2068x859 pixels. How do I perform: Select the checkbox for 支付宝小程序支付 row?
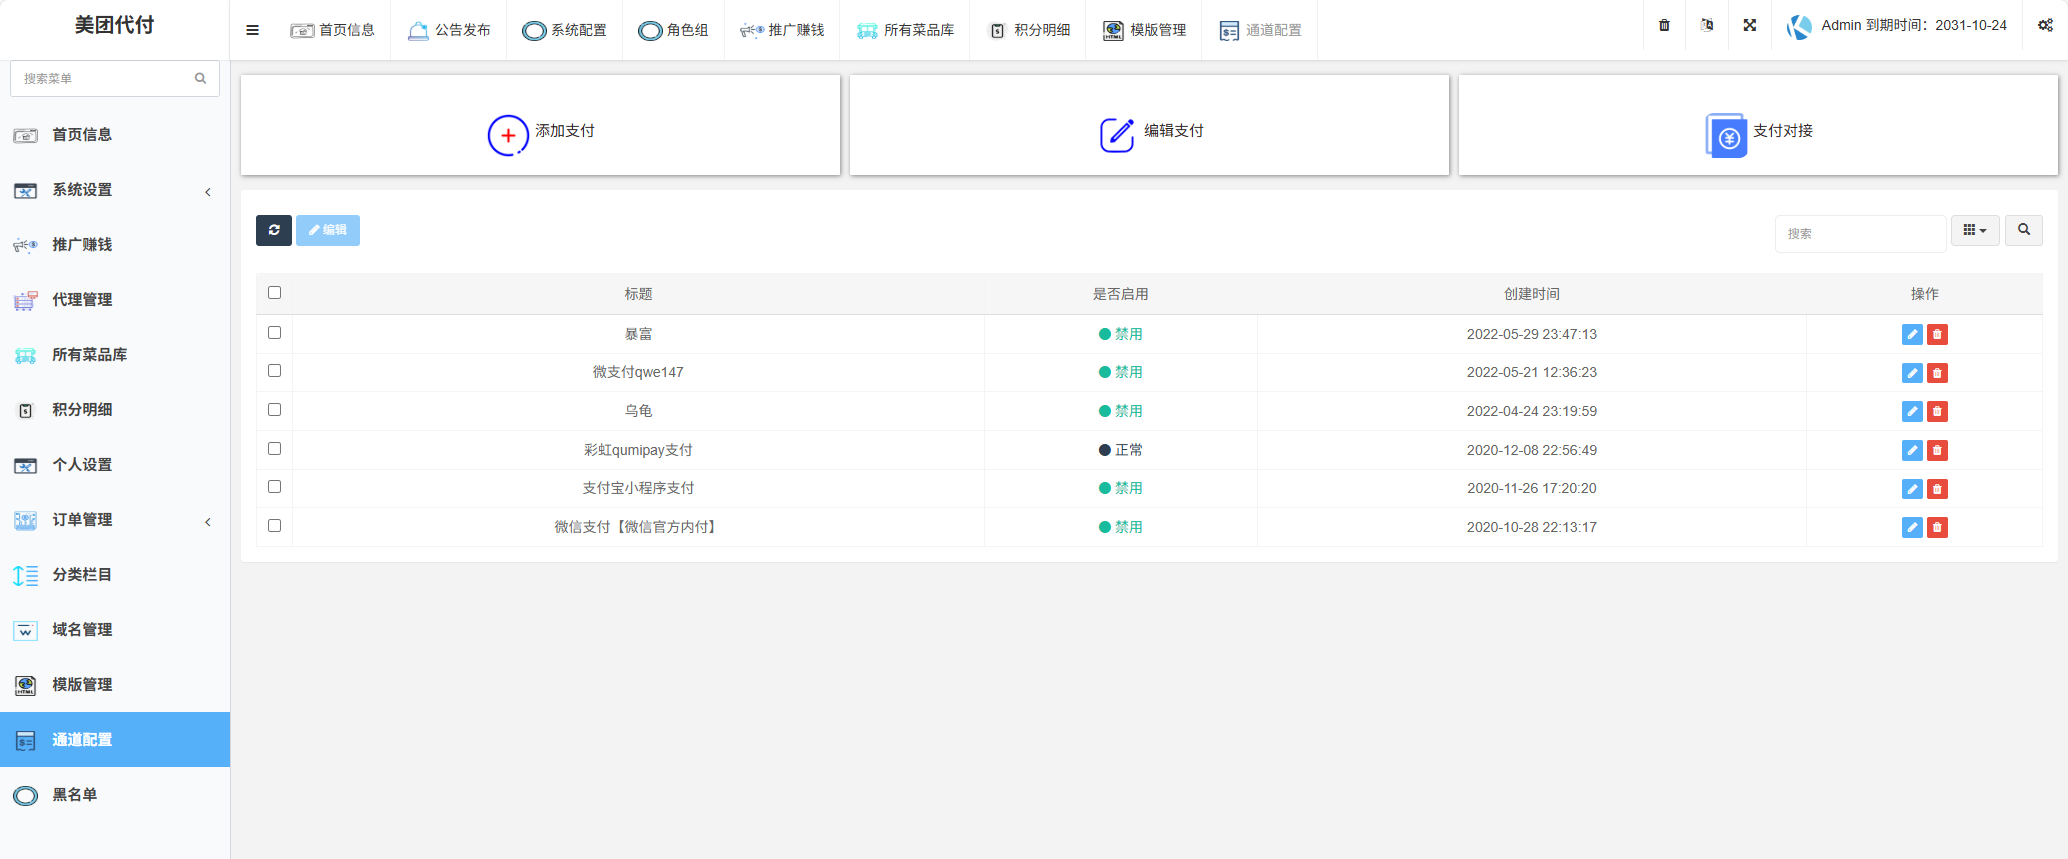275,487
